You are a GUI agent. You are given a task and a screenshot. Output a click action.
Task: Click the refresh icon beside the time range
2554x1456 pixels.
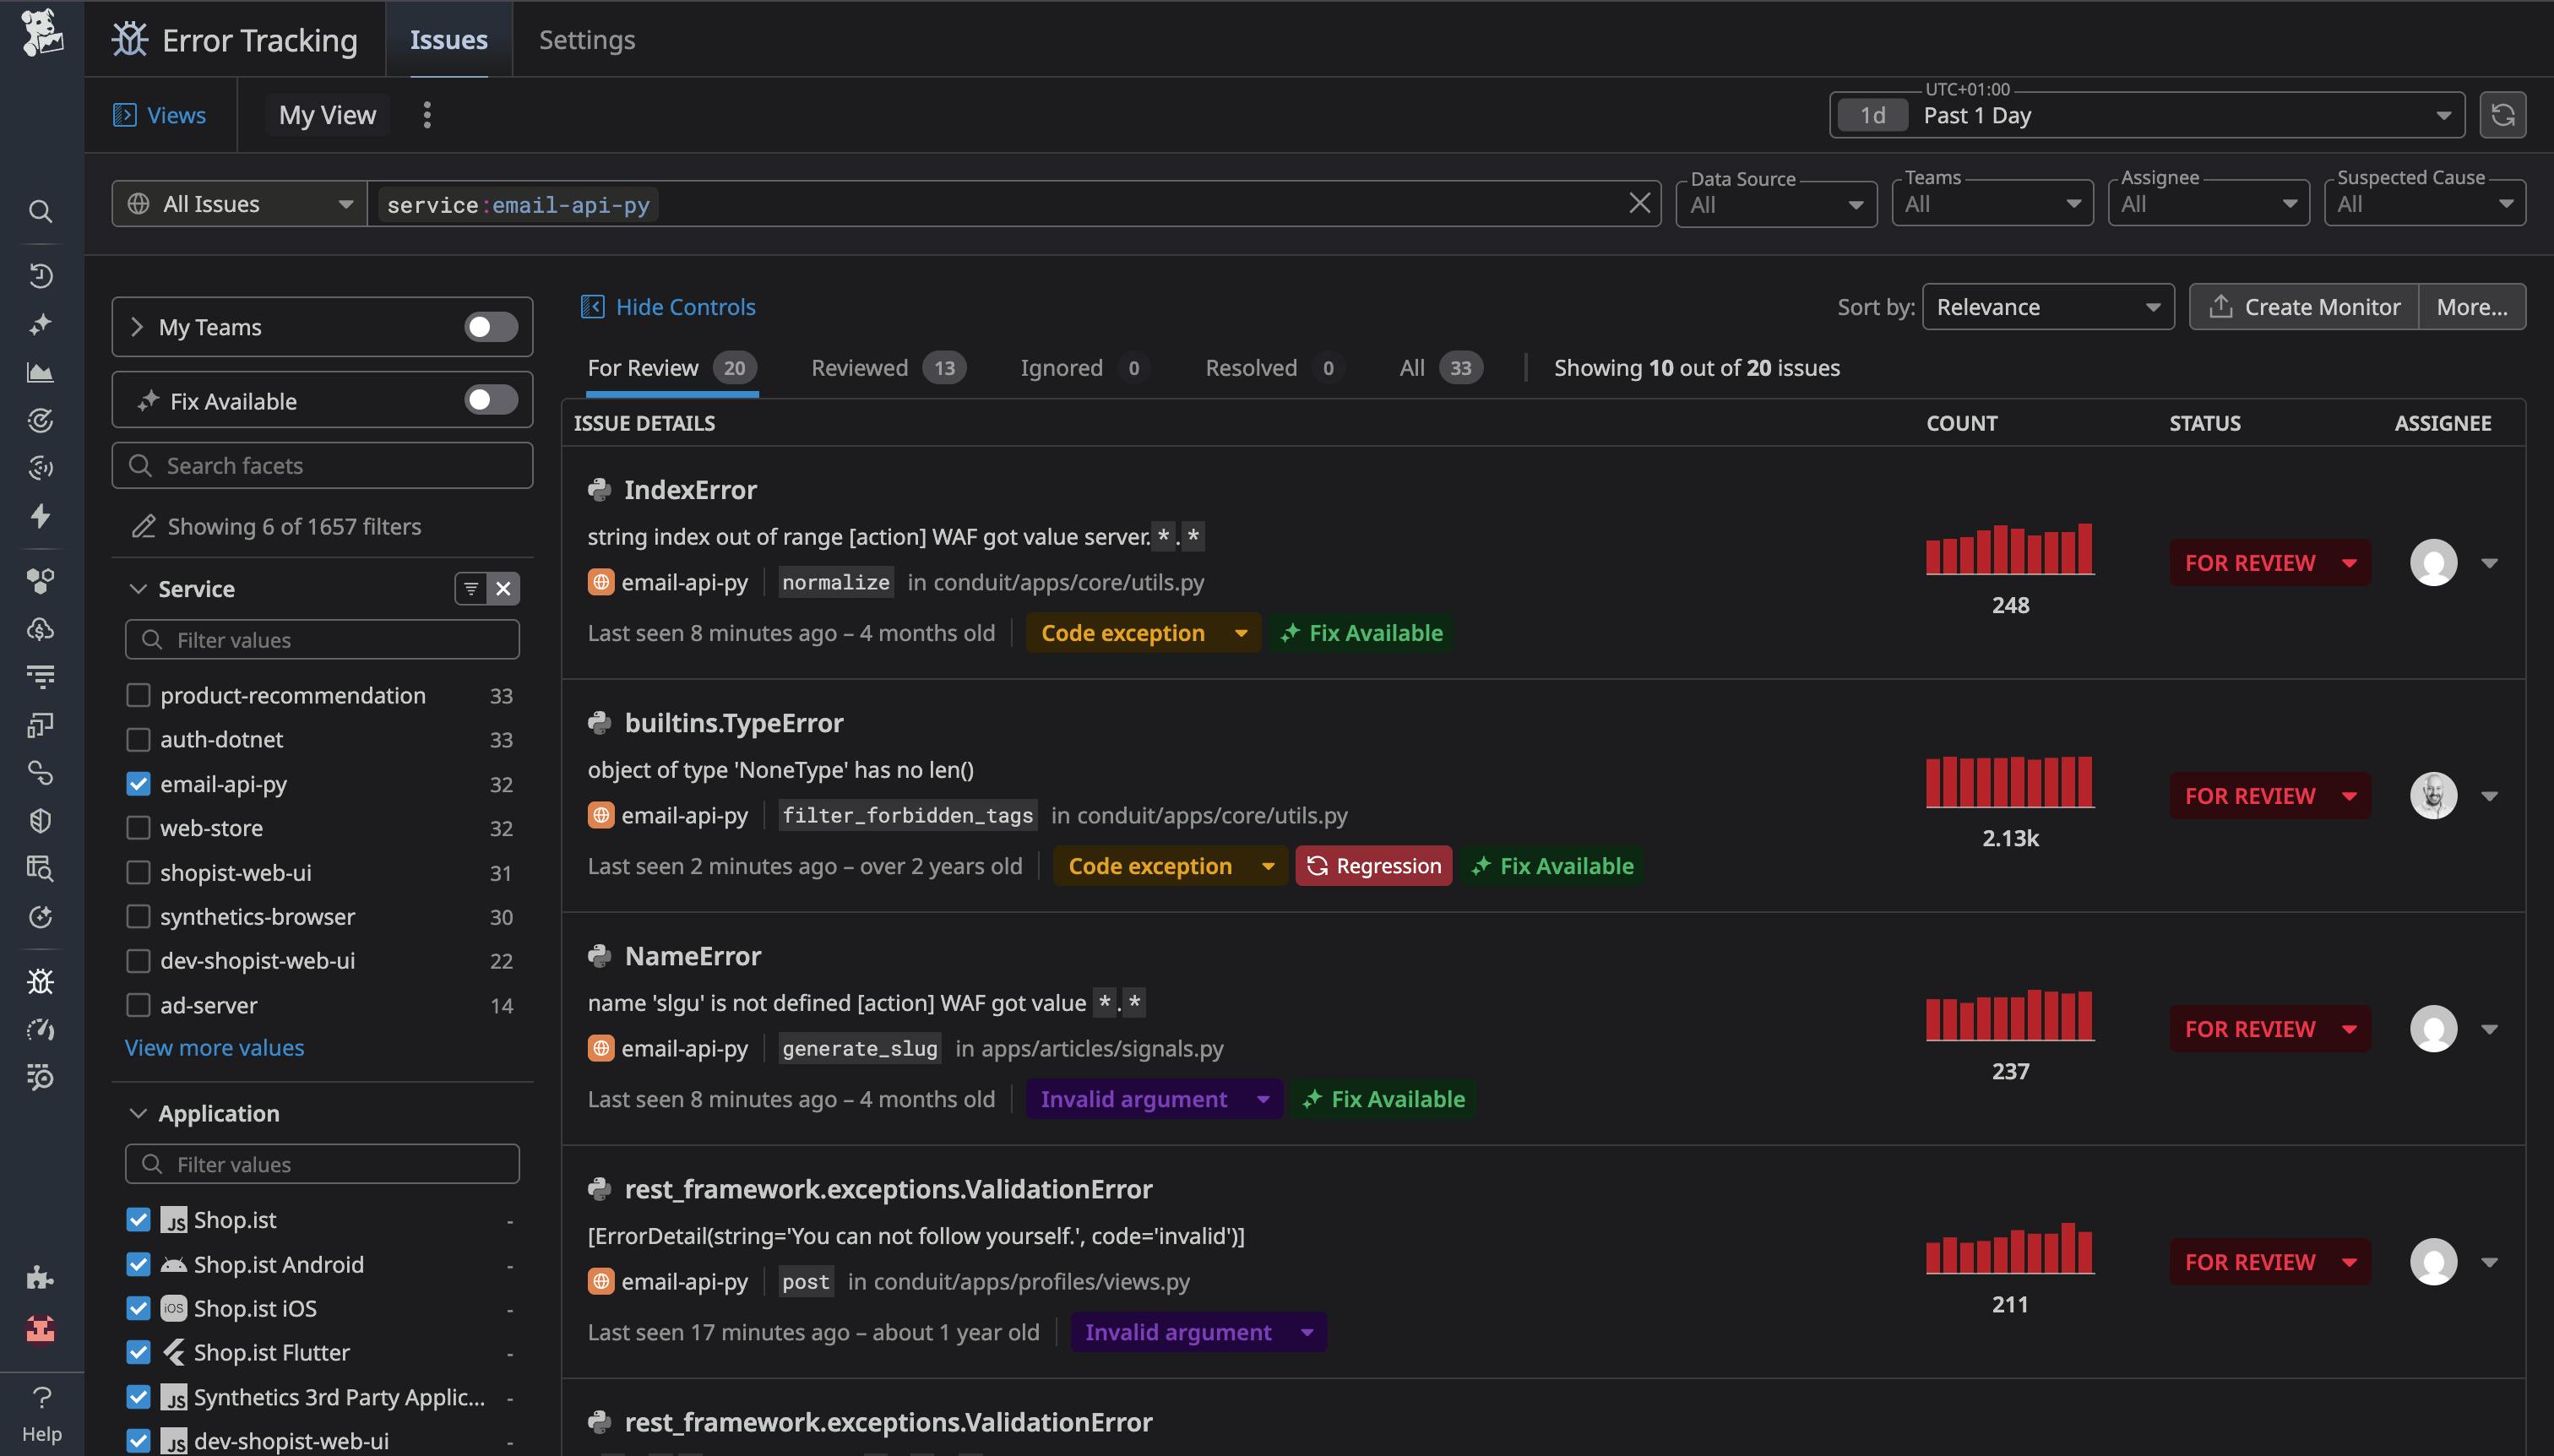click(2502, 114)
